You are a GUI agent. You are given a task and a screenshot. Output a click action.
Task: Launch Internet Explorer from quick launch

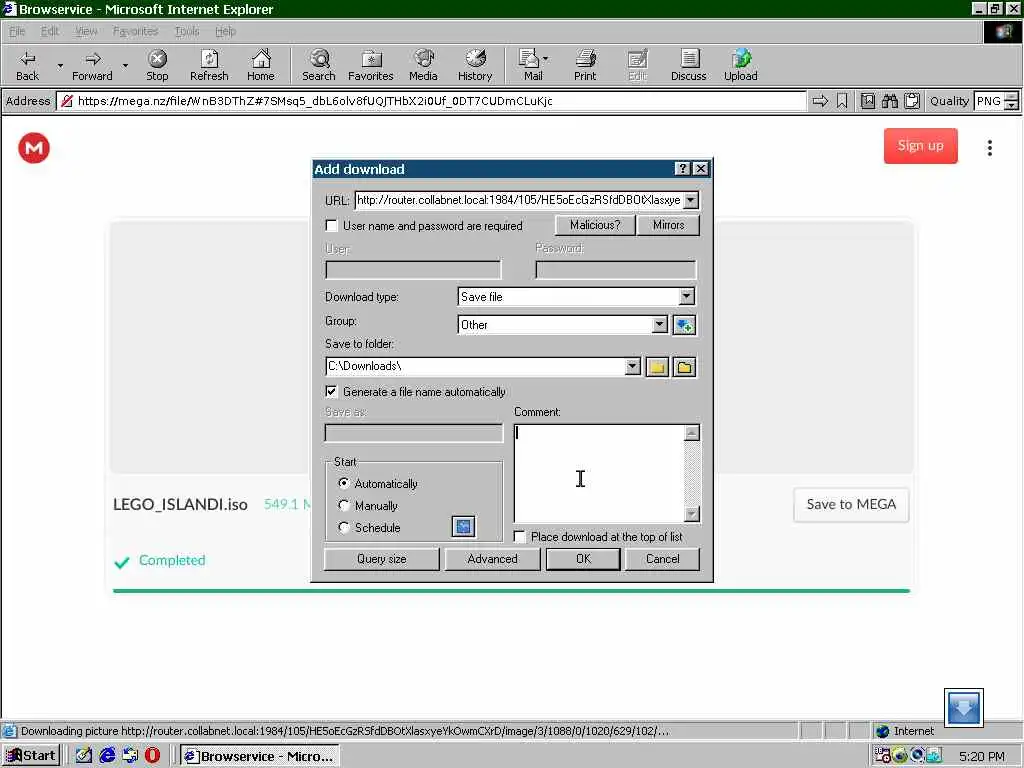click(x=107, y=756)
